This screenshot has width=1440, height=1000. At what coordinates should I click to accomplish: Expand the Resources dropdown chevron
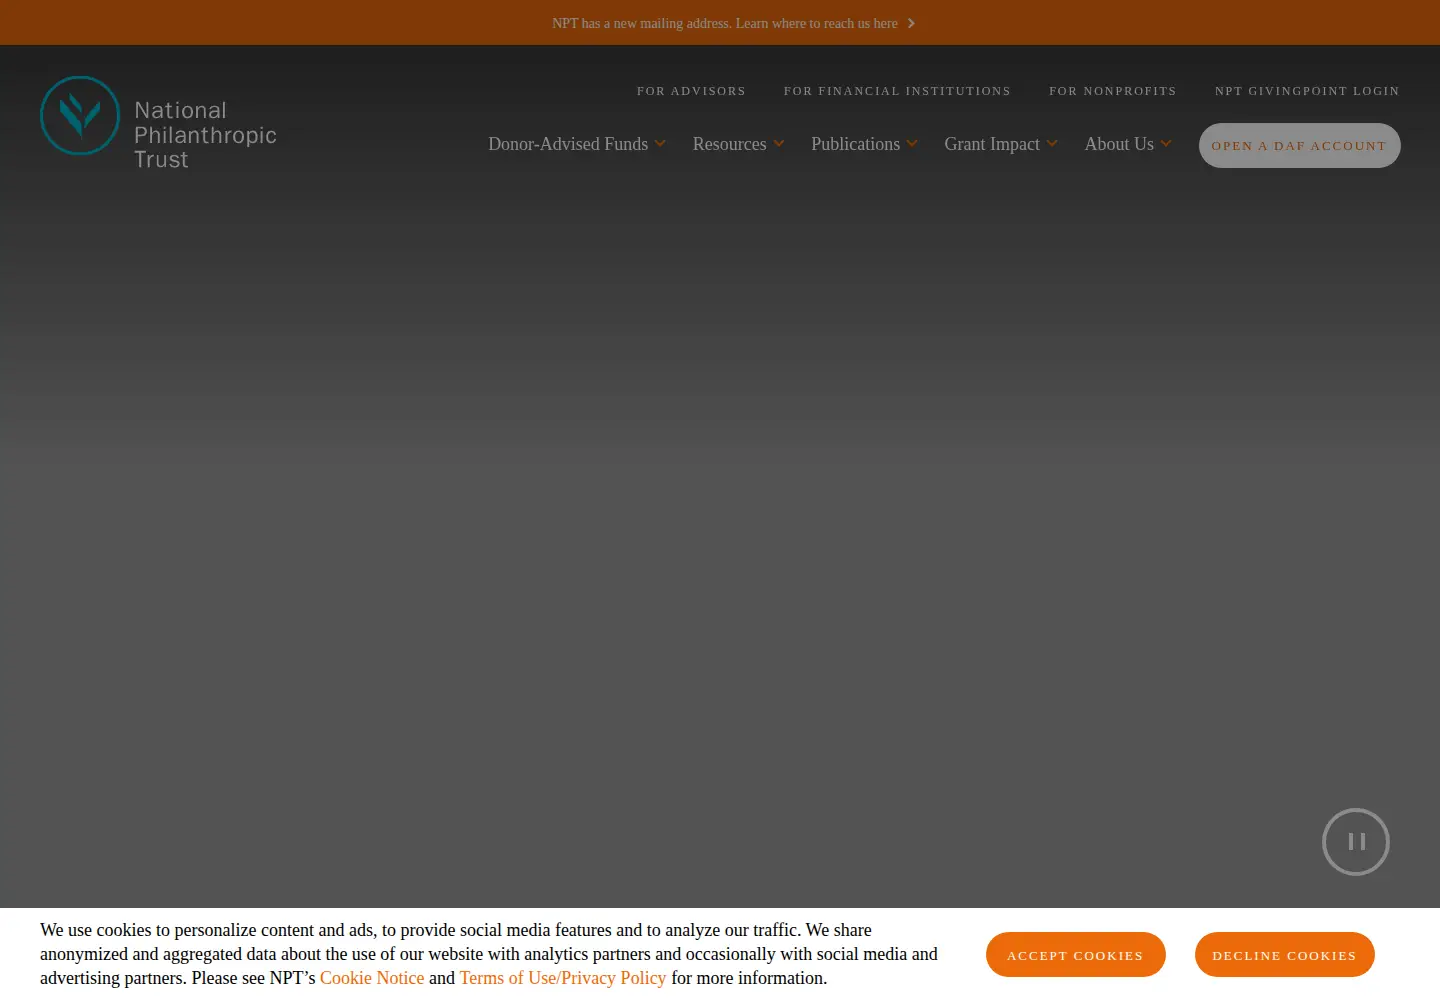(778, 144)
